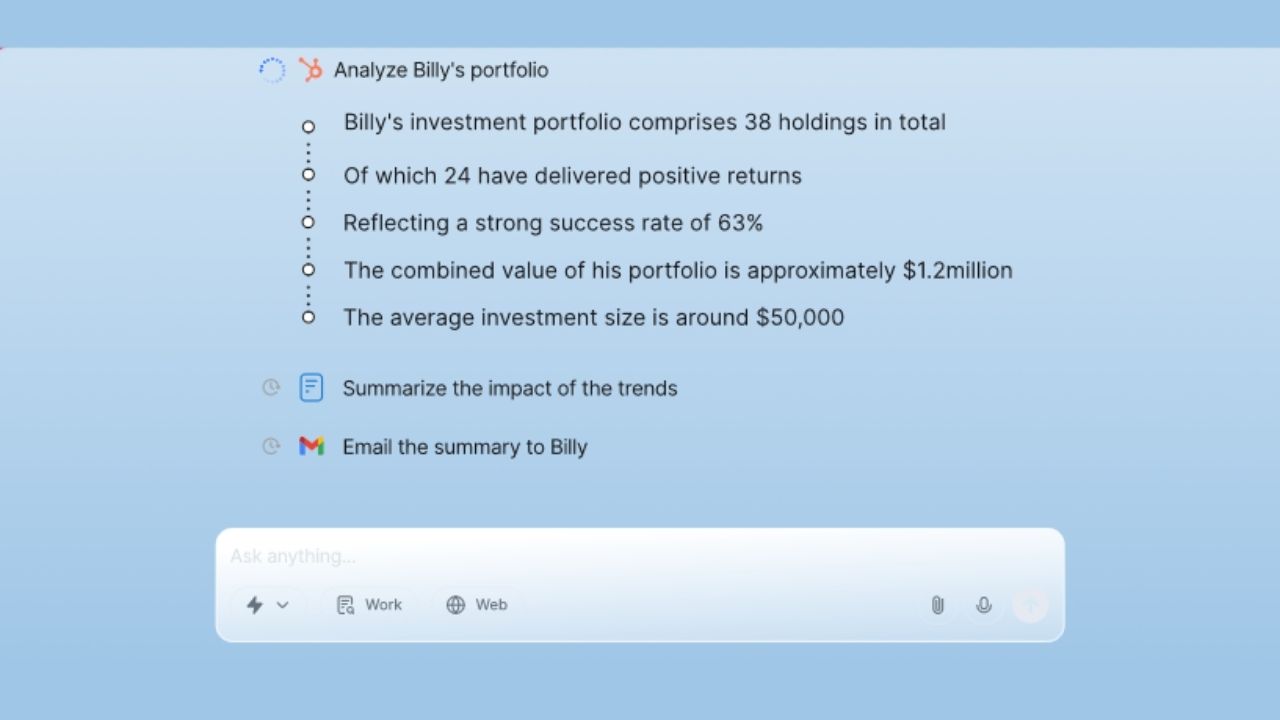Viewport: 1280px width, 720px height.
Task: Select the Email the summary to Billy step
Action: [465, 446]
